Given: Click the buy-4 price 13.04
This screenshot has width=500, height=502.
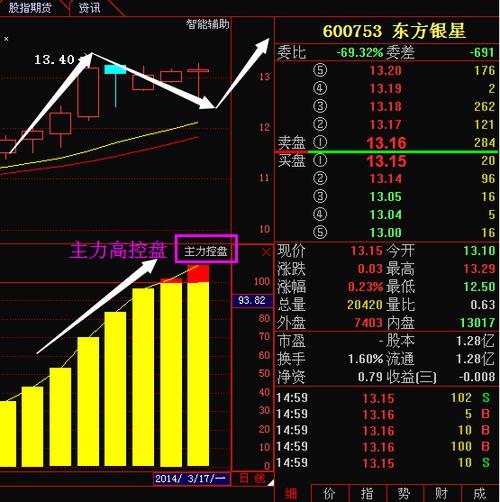Looking at the screenshot, I should pos(385,215).
